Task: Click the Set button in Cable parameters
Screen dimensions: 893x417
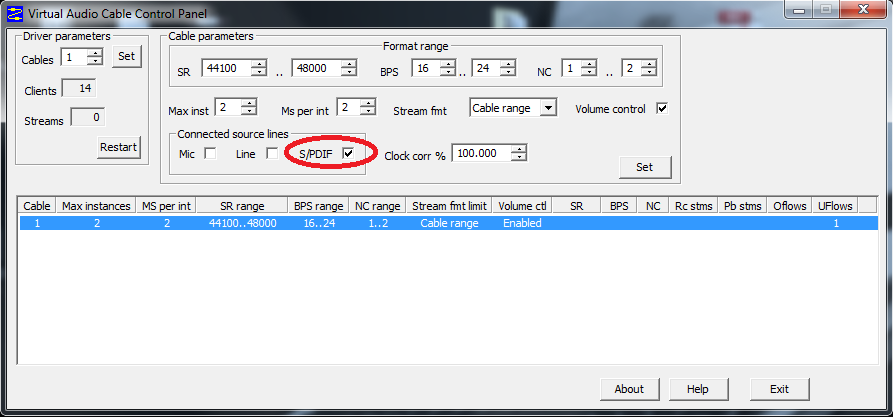Action: pos(645,167)
